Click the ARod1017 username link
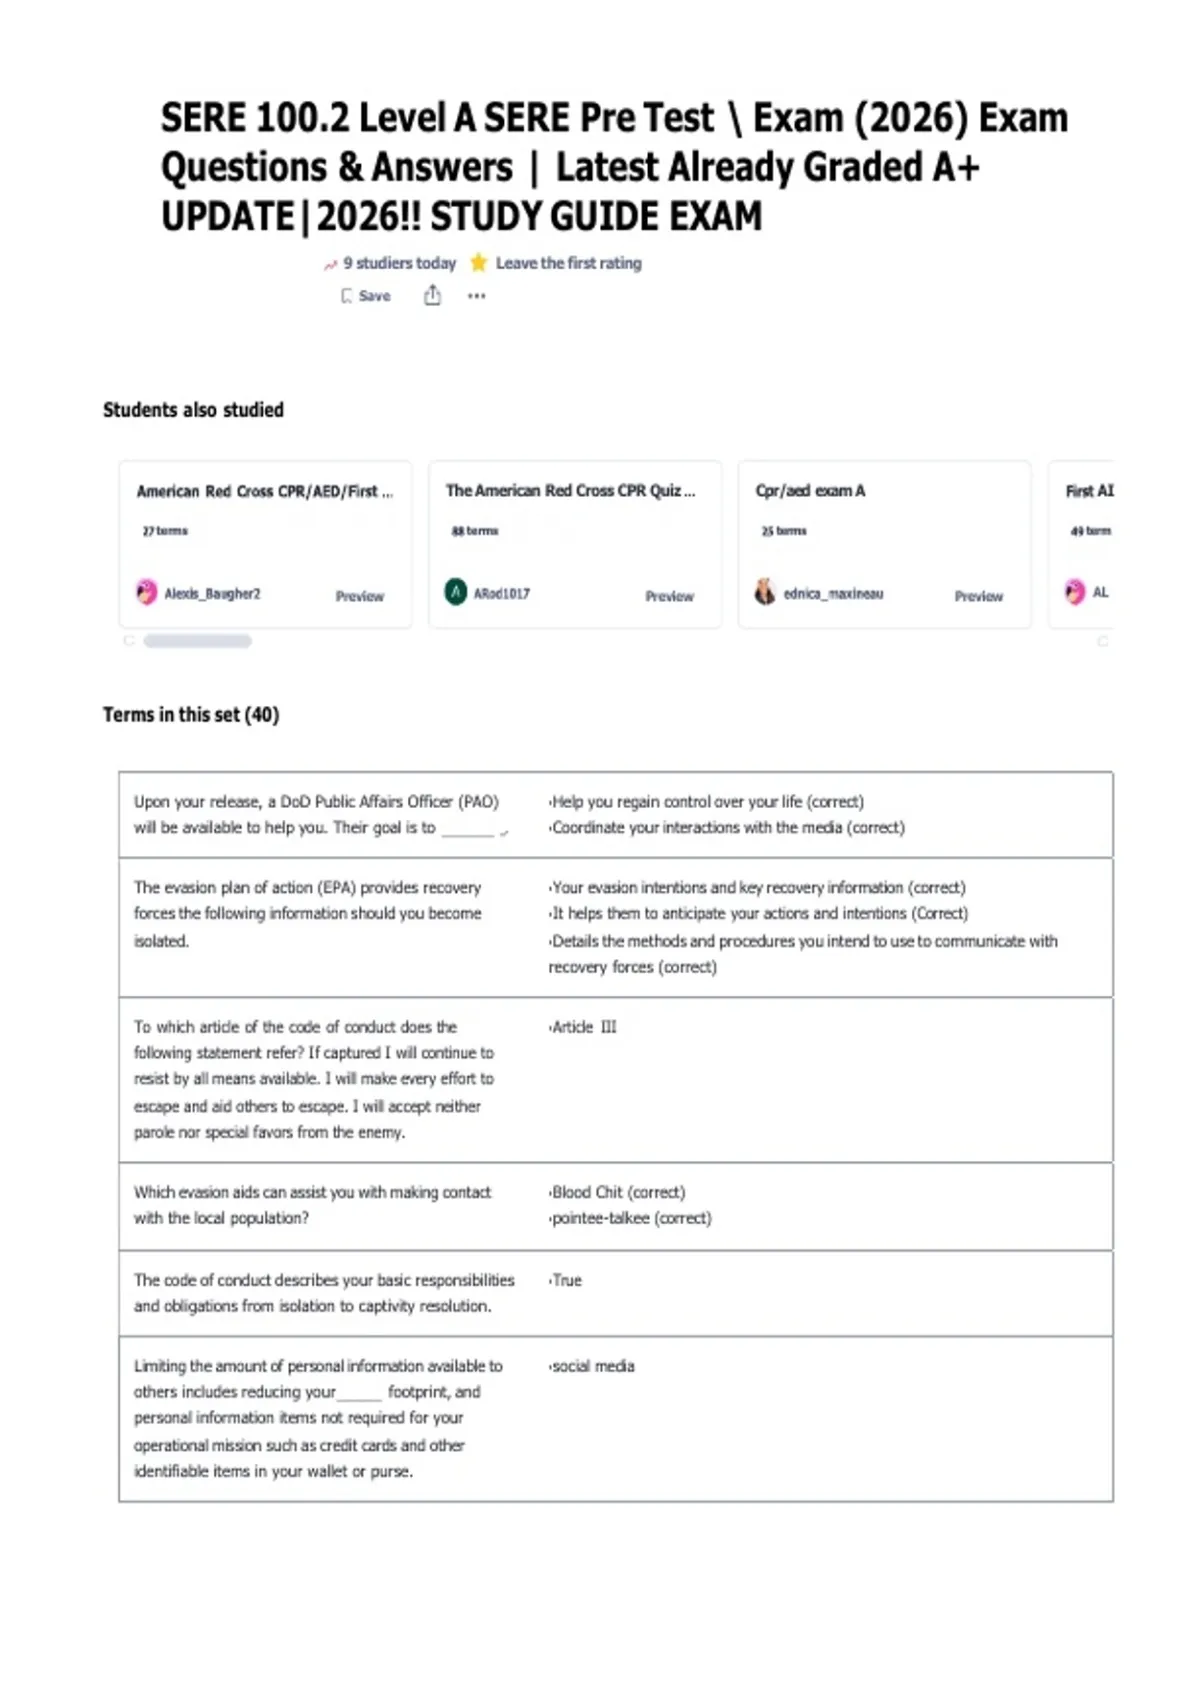1200x1700 pixels. tap(502, 593)
